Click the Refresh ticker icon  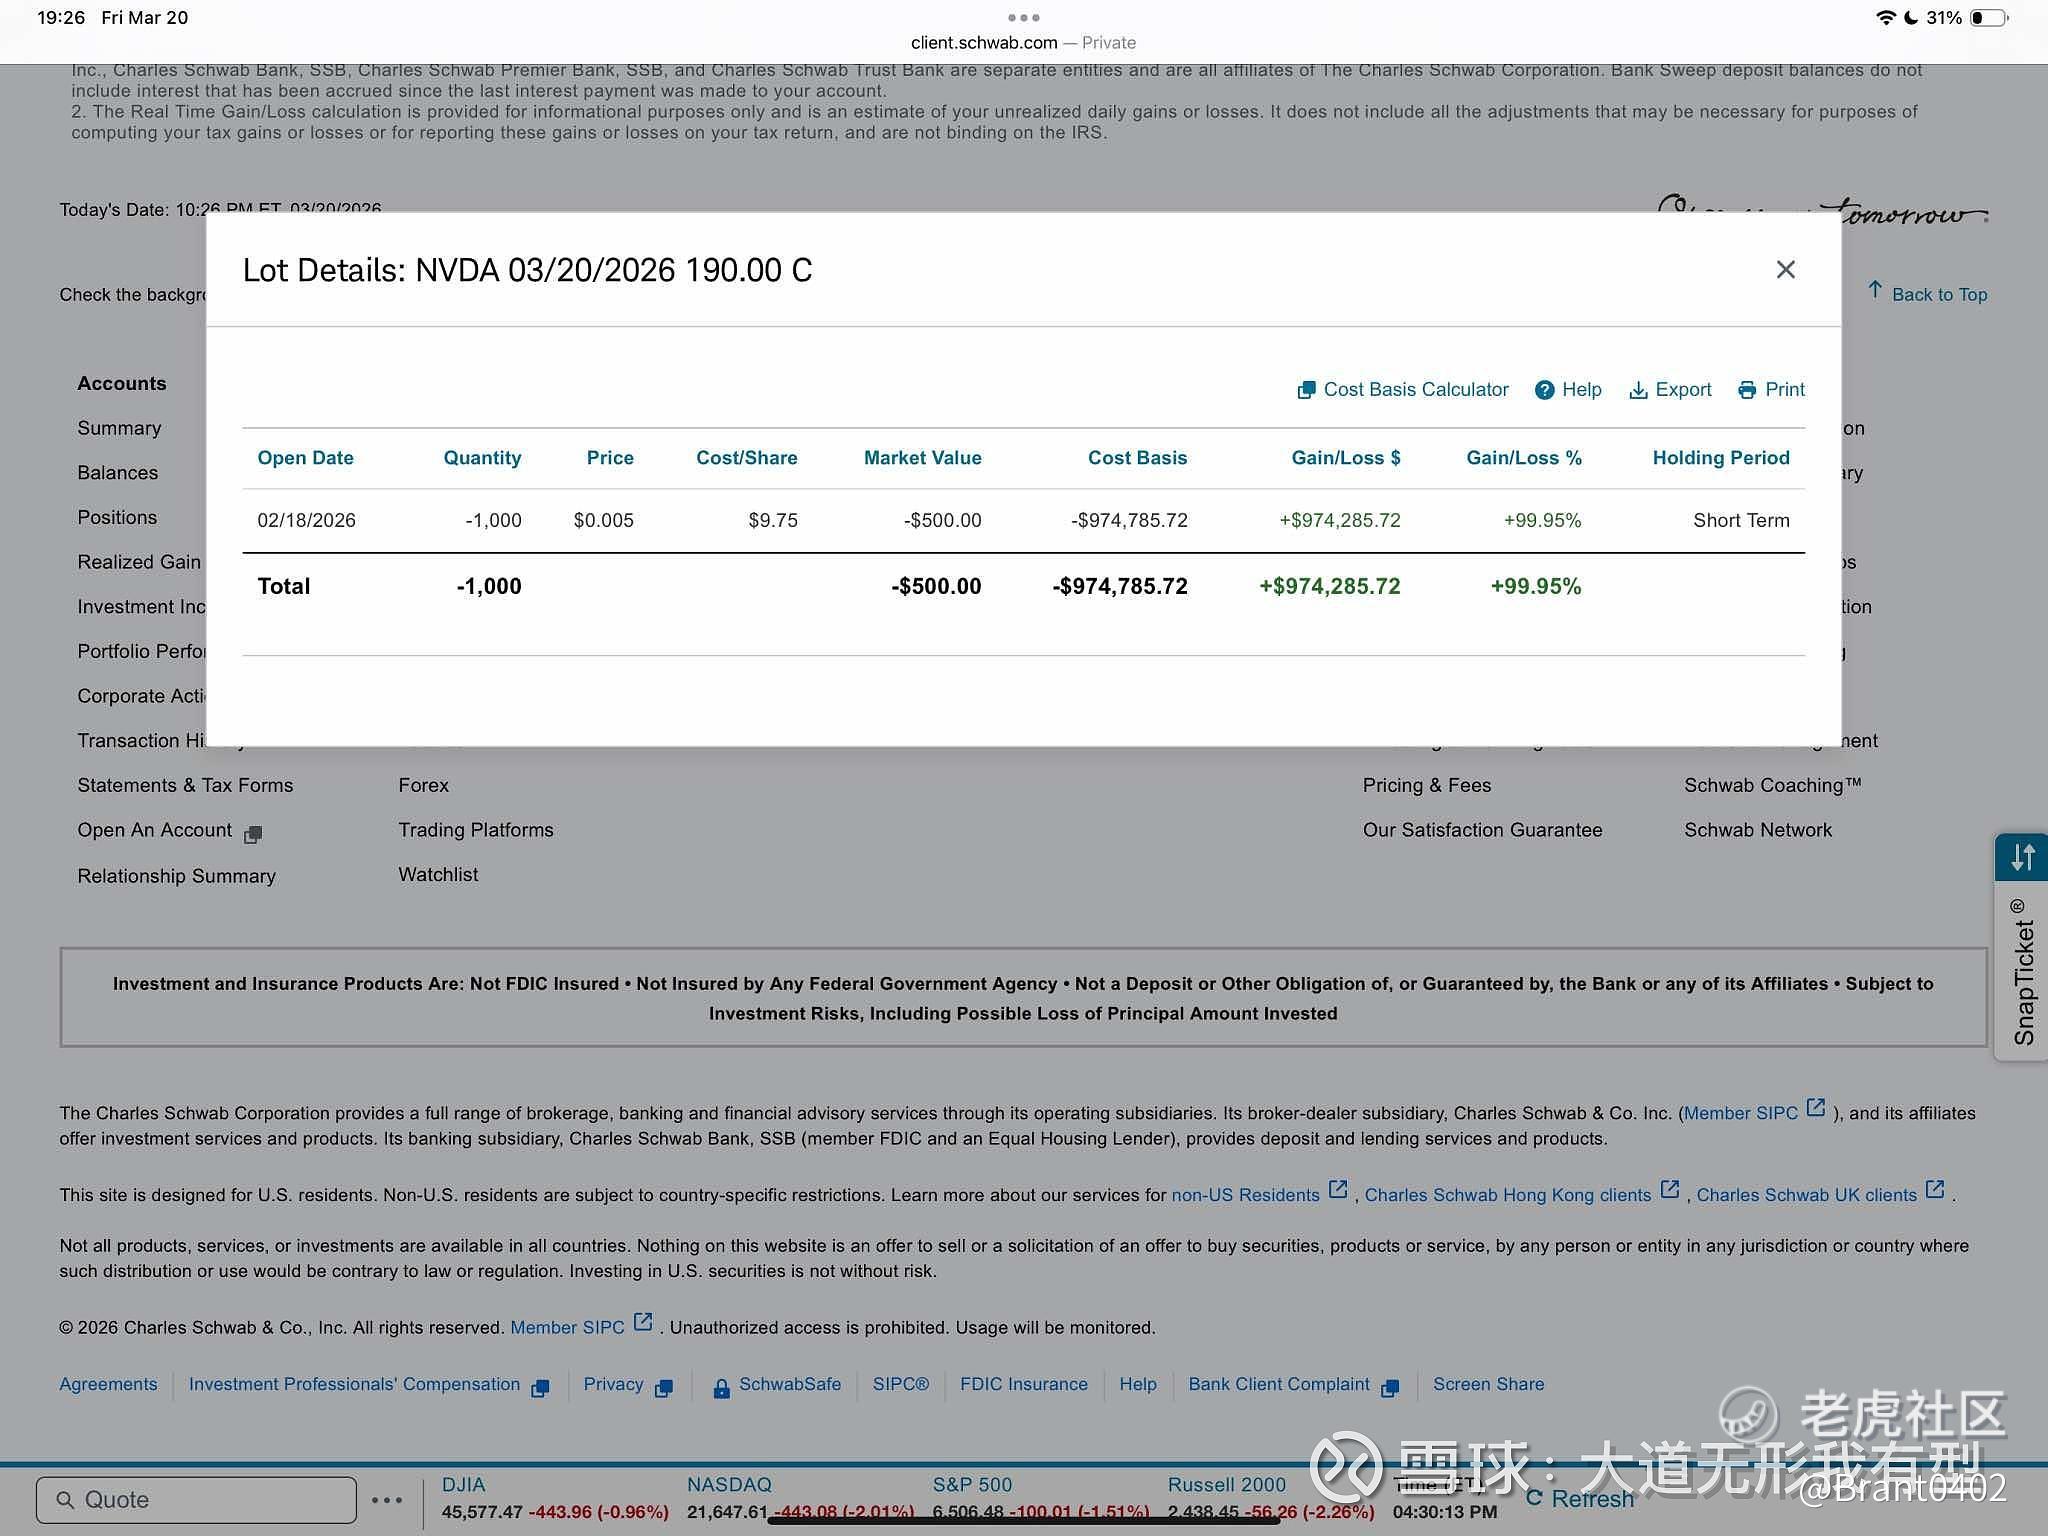point(1534,1497)
